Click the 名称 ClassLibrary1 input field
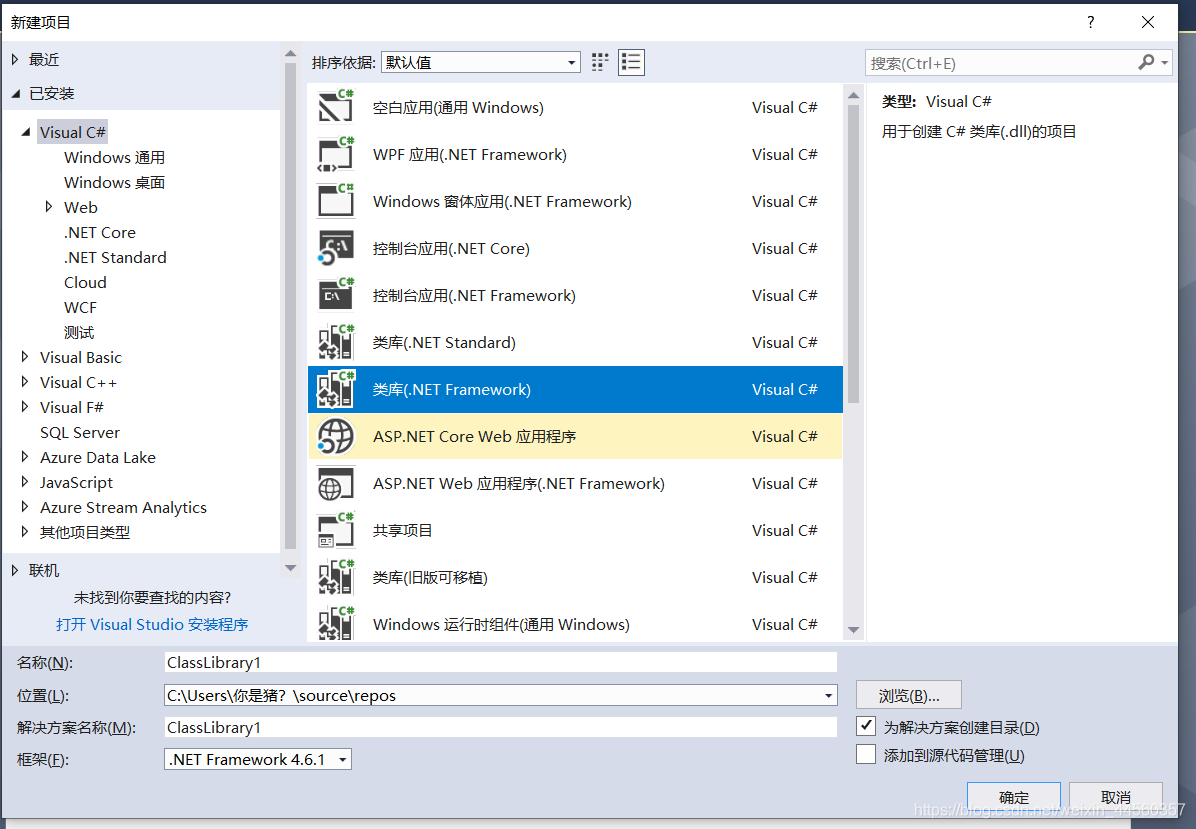 click(500, 663)
